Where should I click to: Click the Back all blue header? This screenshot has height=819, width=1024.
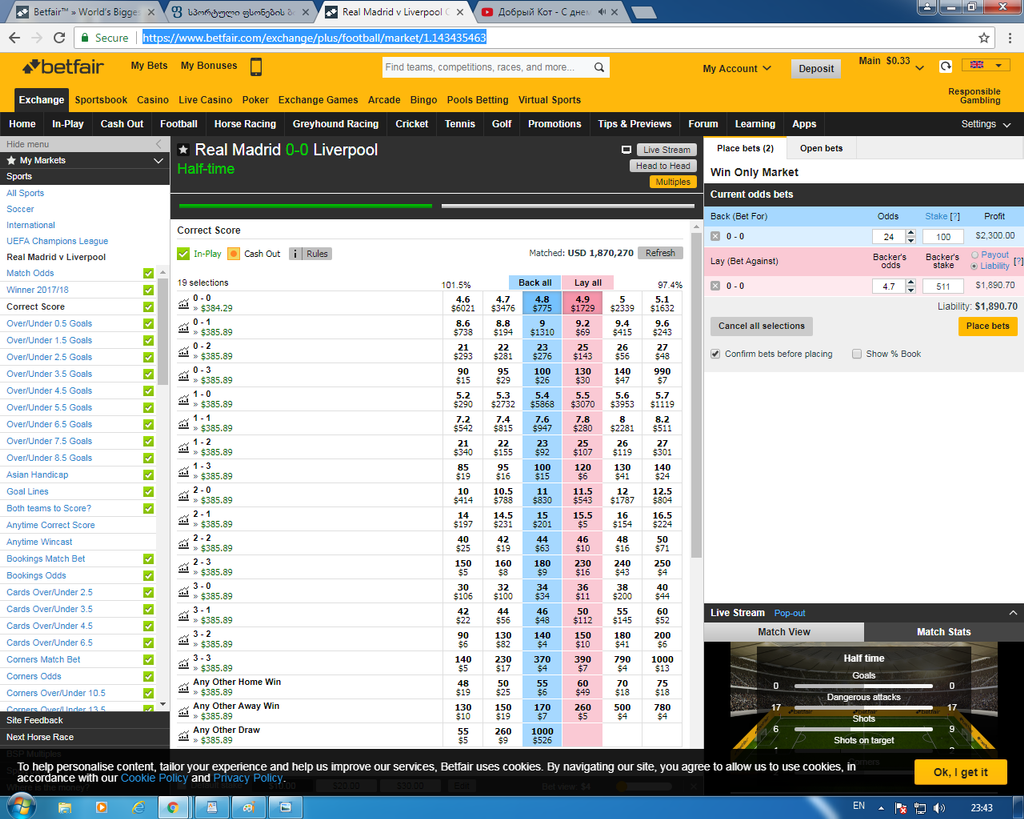click(x=535, y=282)
